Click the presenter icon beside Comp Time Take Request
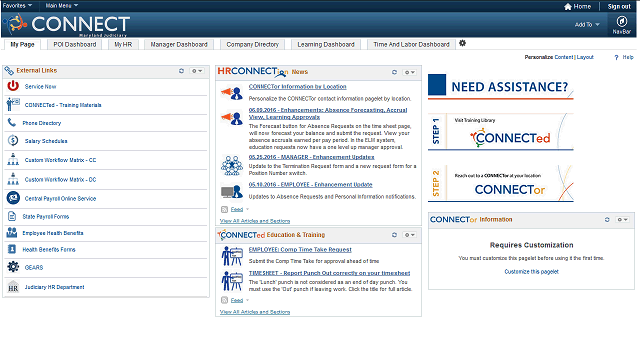Image resolution: width=640 pixels, height=360 pixels. click(232, 256)
